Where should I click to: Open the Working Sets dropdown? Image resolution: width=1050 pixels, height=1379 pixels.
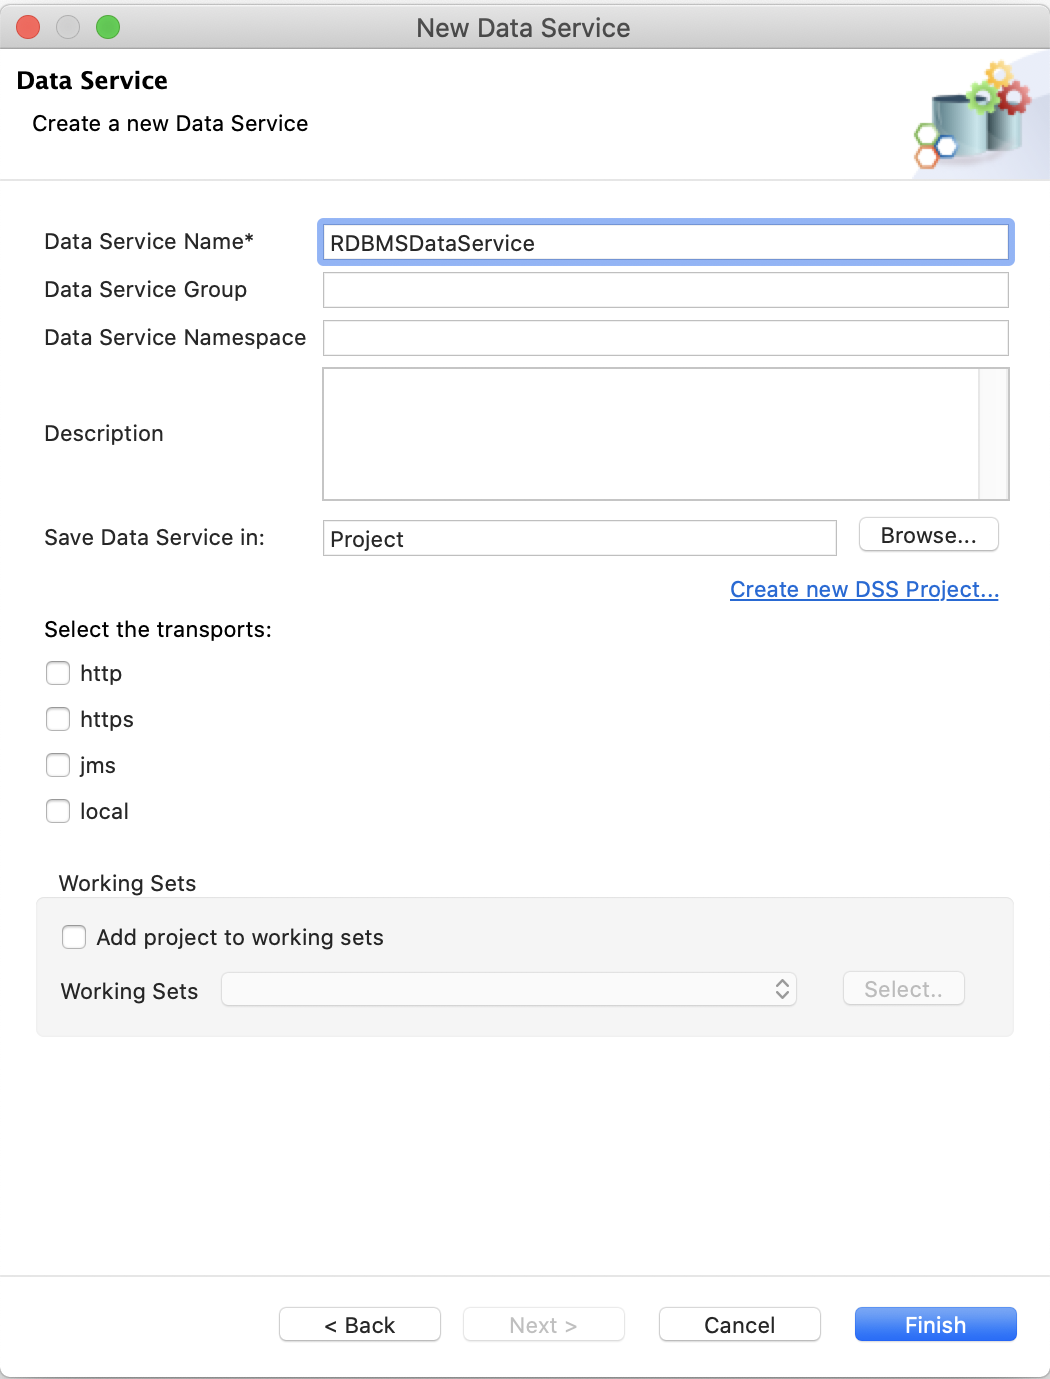(509, 989)
